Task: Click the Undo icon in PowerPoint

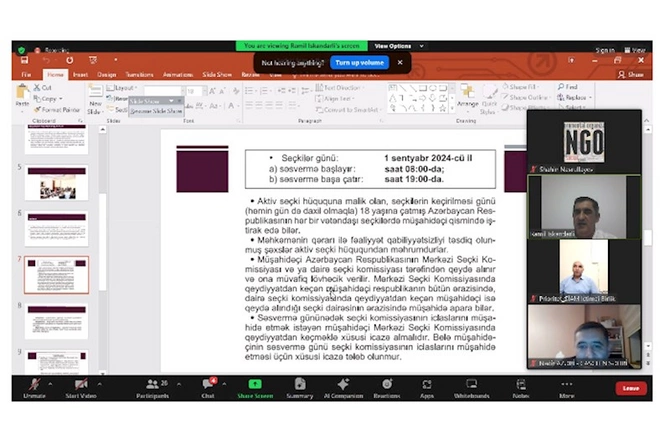Action: point(47,60)
